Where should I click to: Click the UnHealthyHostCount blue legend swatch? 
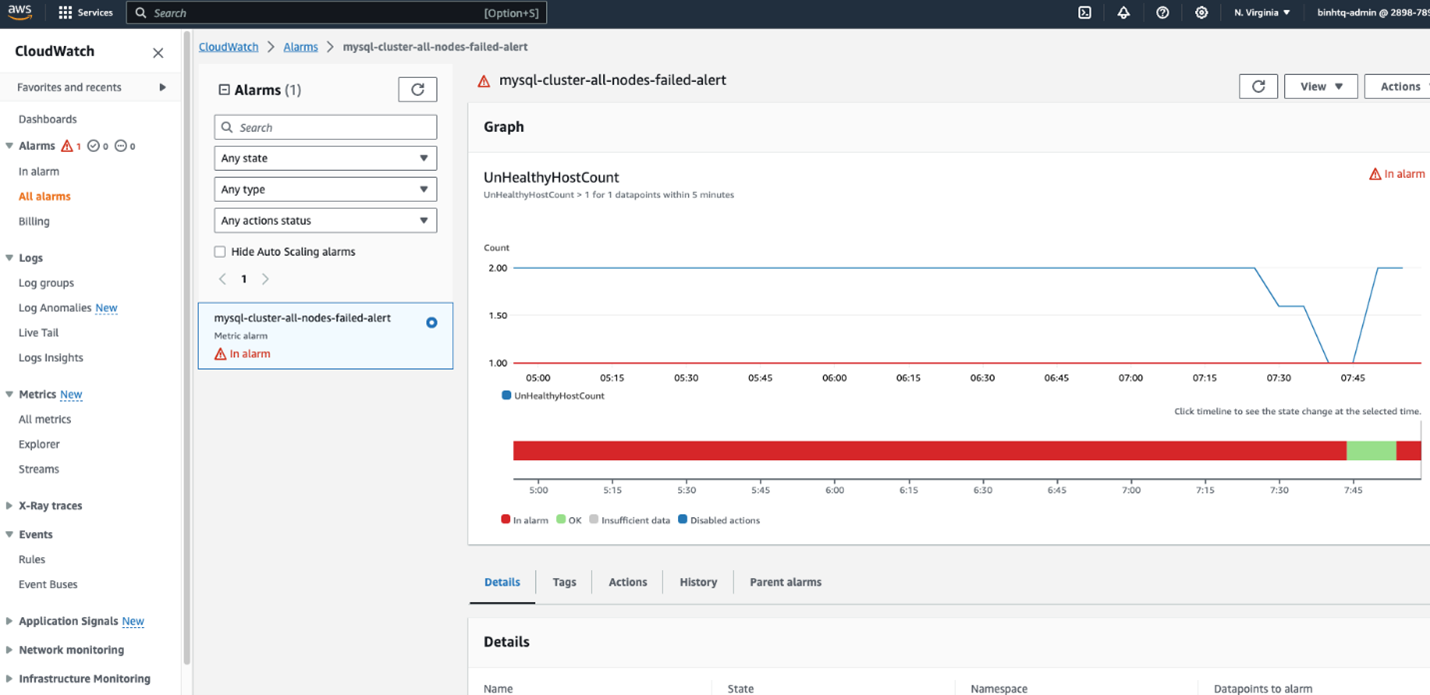pyautogui.click(x=506, y=396)
